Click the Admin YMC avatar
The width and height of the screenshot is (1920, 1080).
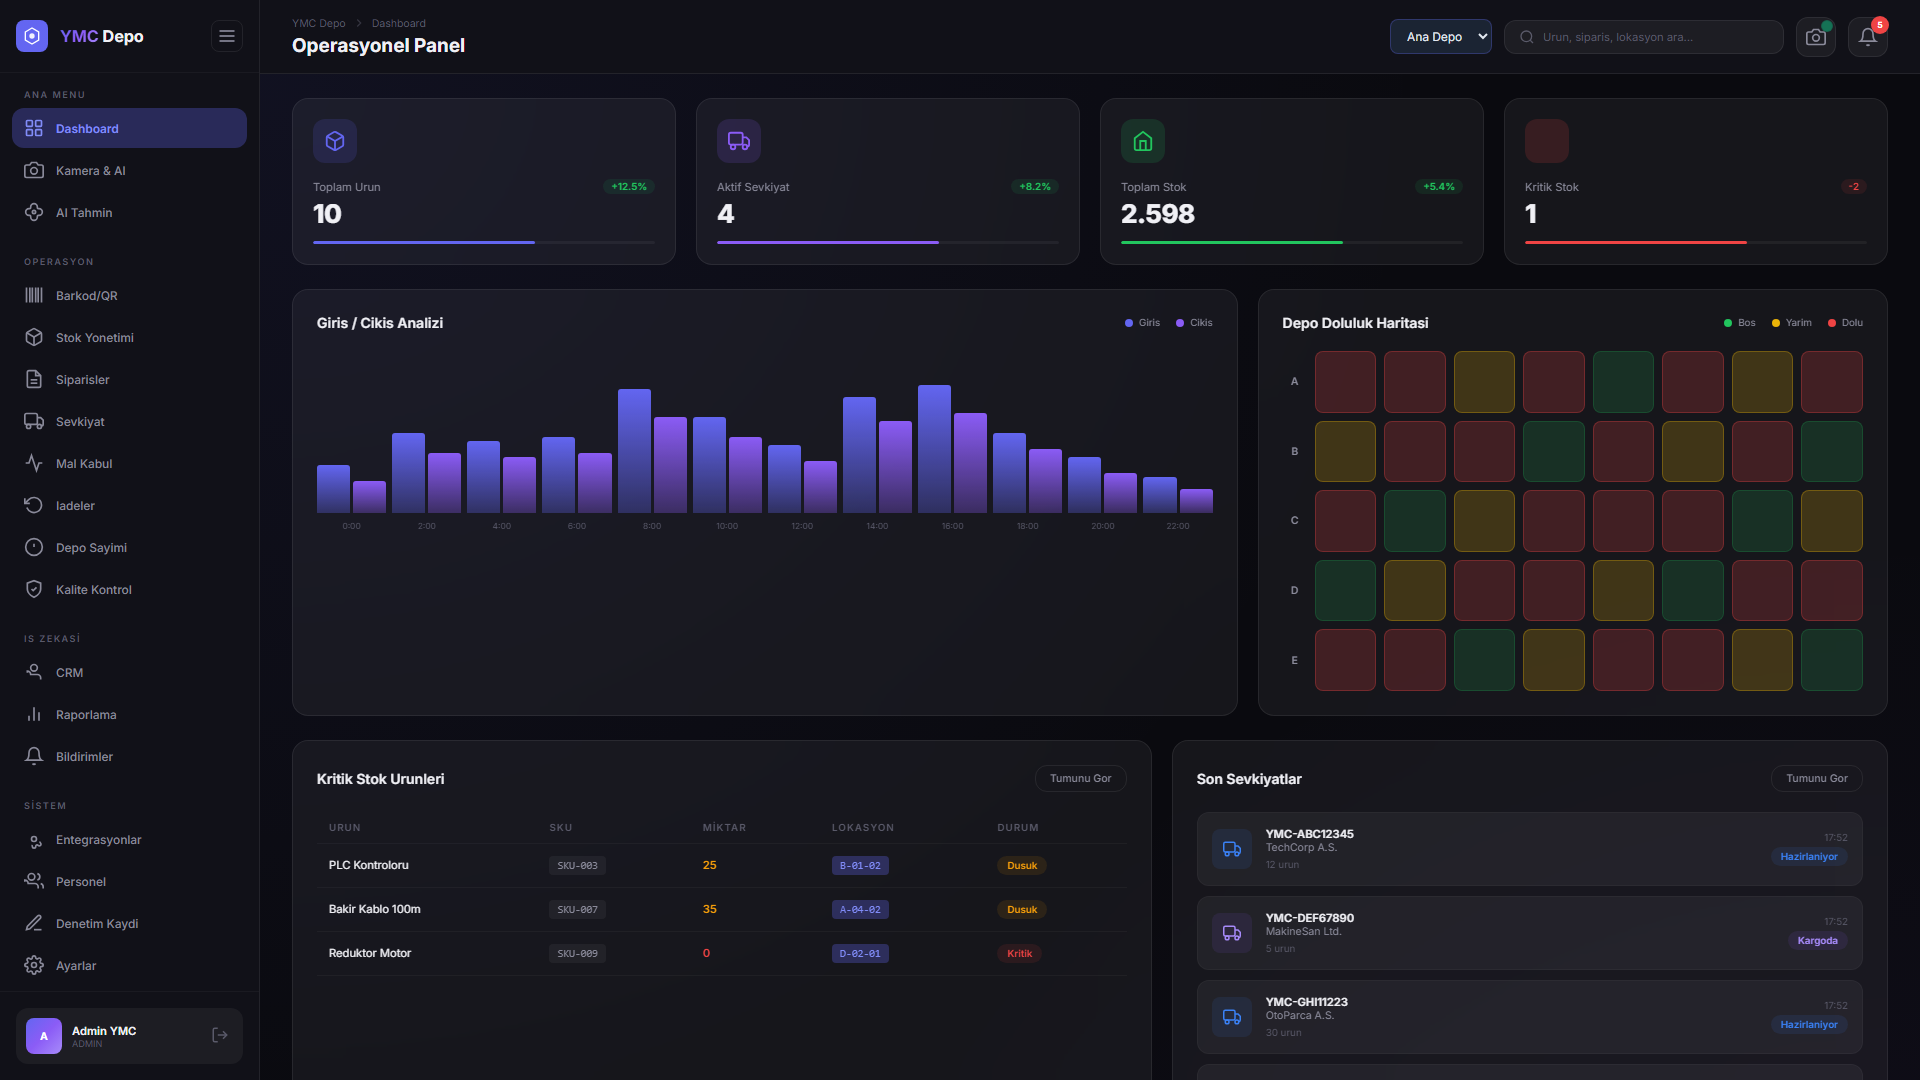coord(44,1036)
